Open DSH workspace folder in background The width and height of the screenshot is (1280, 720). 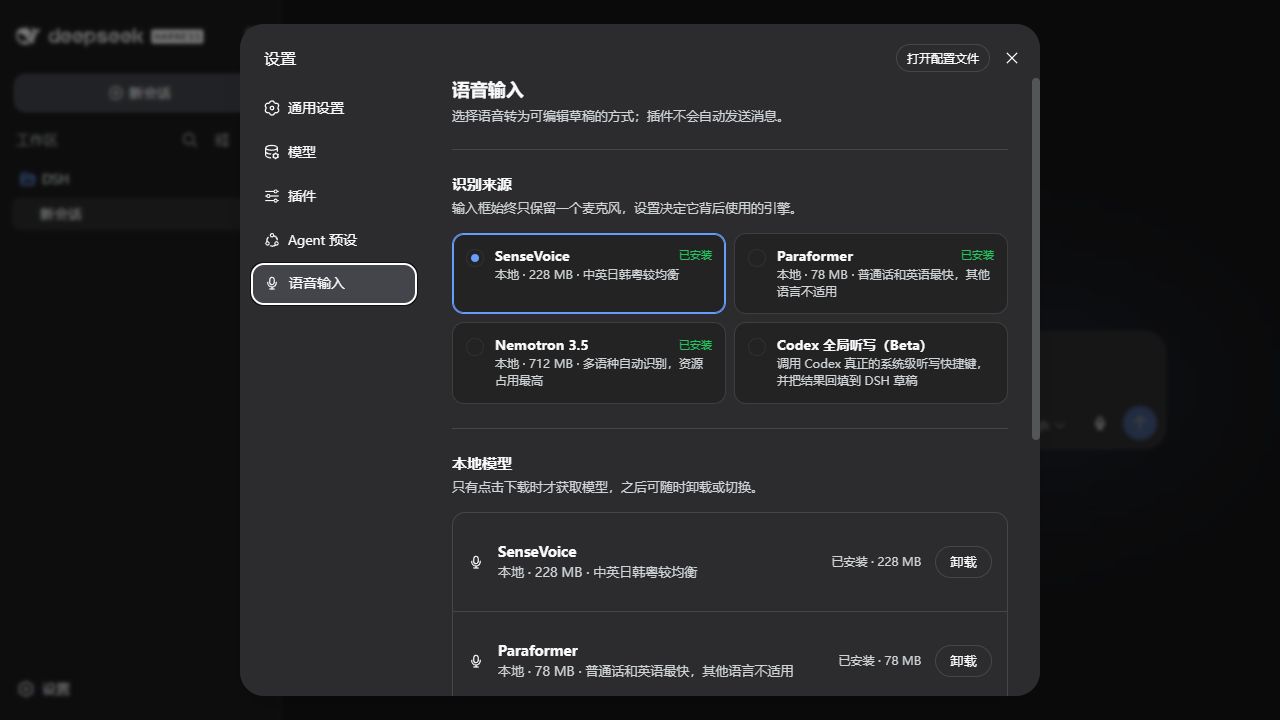click(x=56, y=179)
